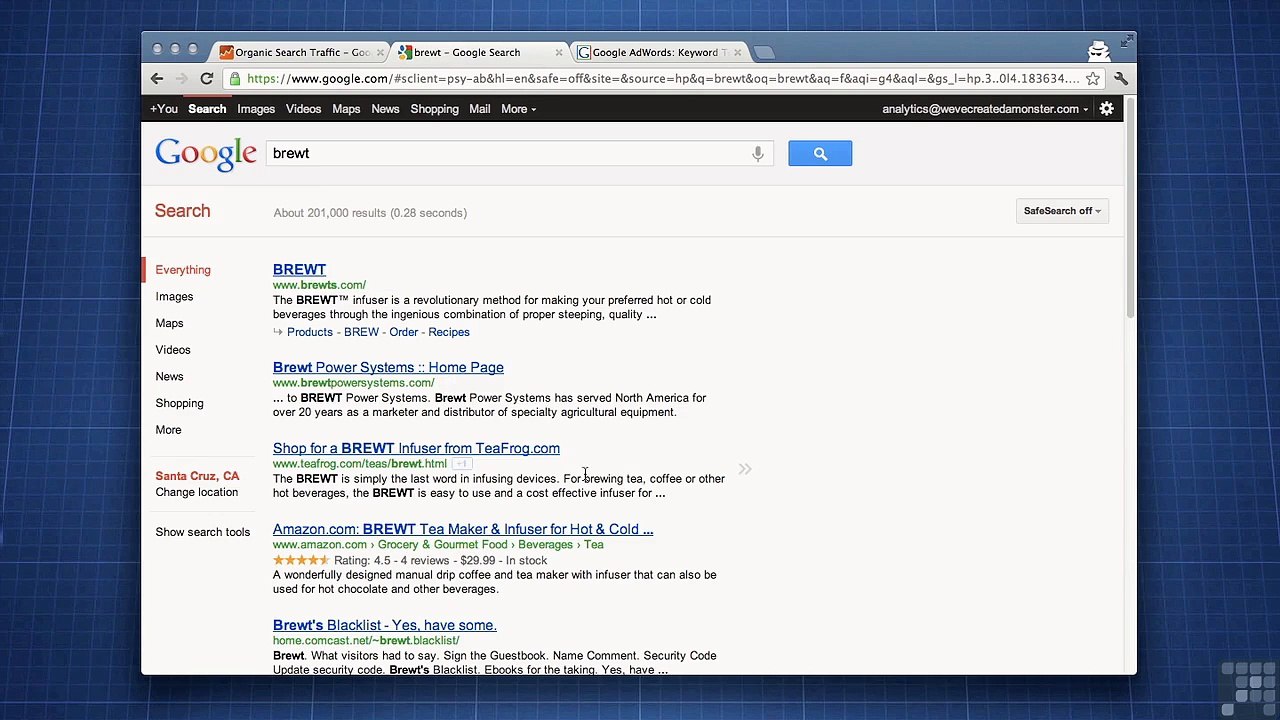Open Shopping in the top black bar
The height and width of the screenshot is (720, 1280).
tap(434, 109)
